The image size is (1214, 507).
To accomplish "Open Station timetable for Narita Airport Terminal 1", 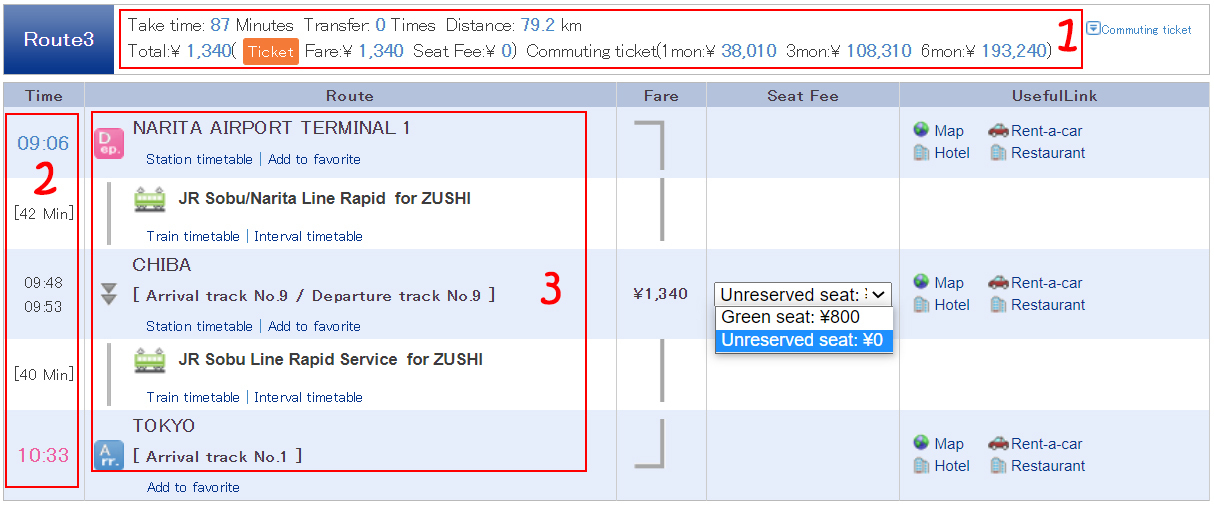I will [199, 159].
